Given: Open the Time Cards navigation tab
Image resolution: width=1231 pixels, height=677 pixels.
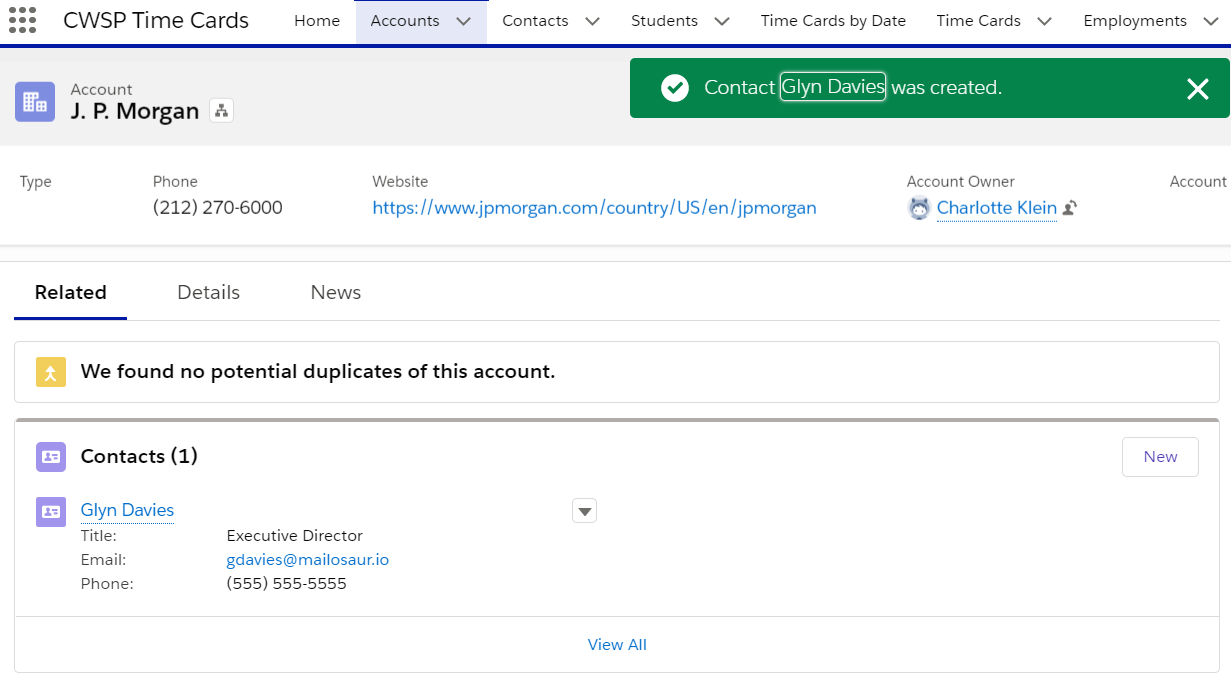Looking at the screenshot, I should (979, 21).
